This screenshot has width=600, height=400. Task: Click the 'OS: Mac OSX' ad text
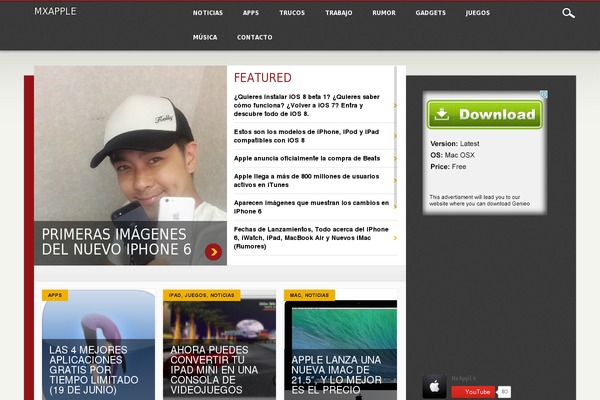pyautogui.click(x=452, y=155)
